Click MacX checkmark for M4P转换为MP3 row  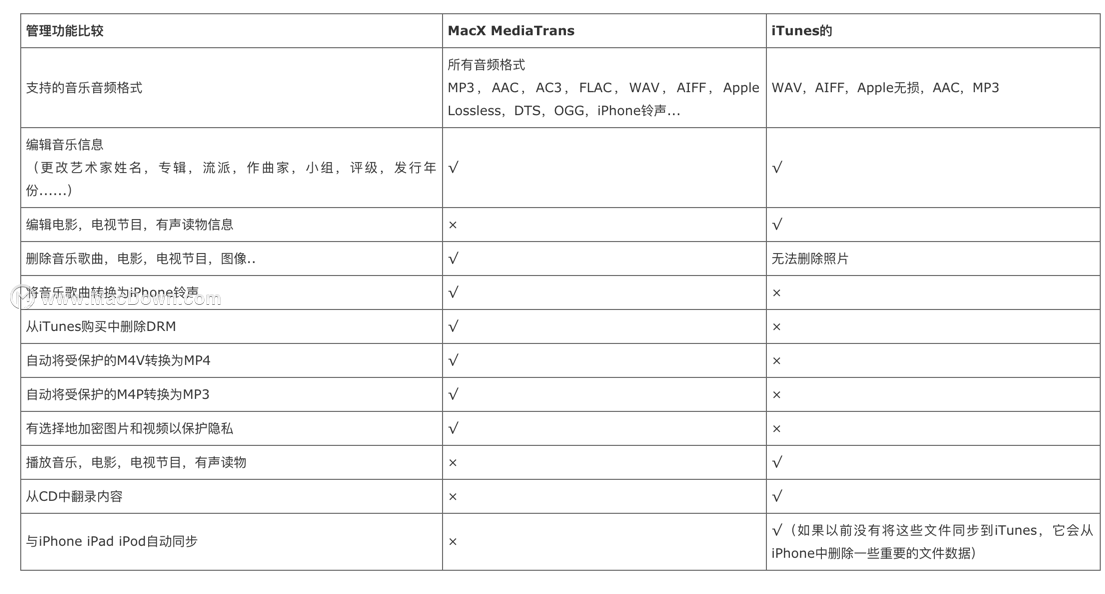453,394
